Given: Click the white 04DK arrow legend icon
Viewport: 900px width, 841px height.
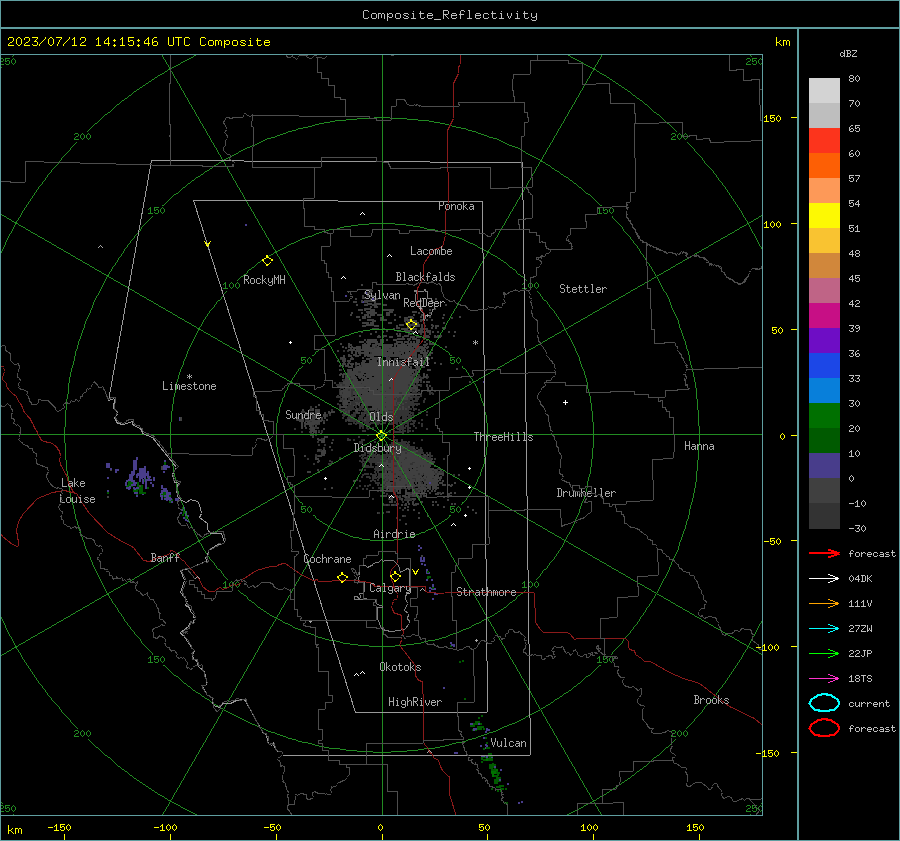Looking at the screenshot, I should 824,579.
